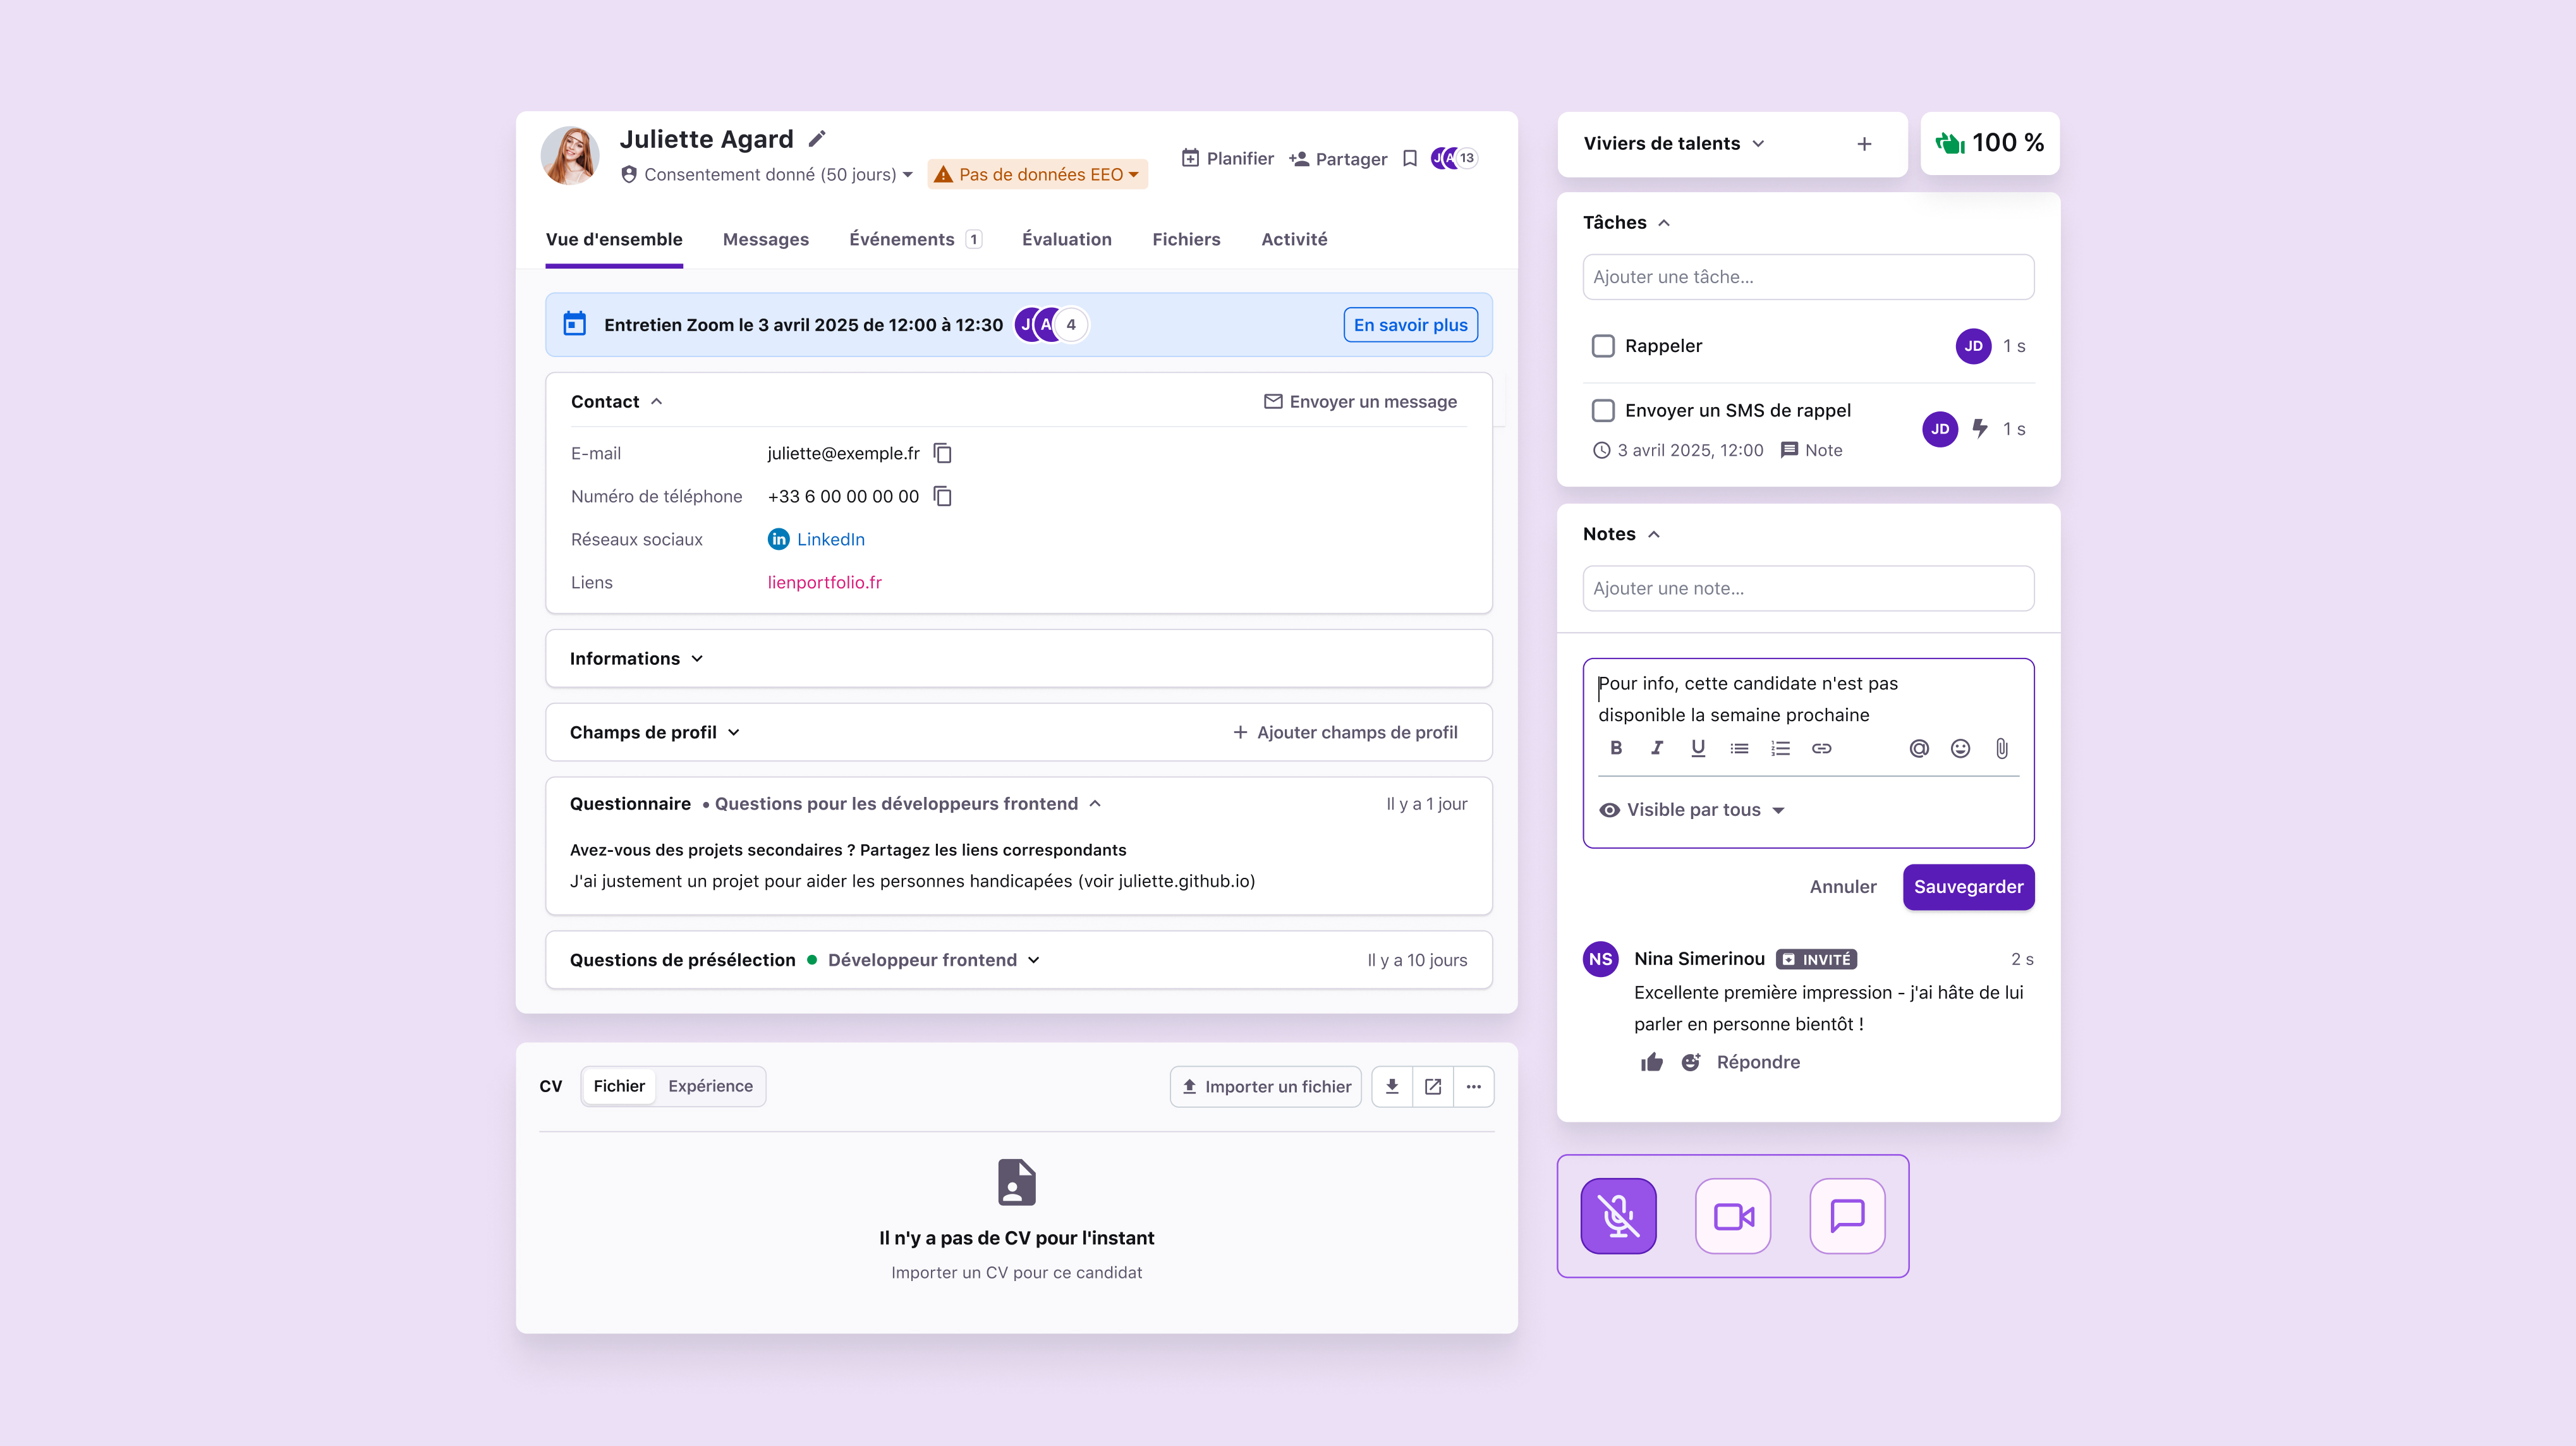The height and width of the screenshot is (1446, 2576).
Task: Focus the Ajouter une note field
Action: click(1808, 588)
